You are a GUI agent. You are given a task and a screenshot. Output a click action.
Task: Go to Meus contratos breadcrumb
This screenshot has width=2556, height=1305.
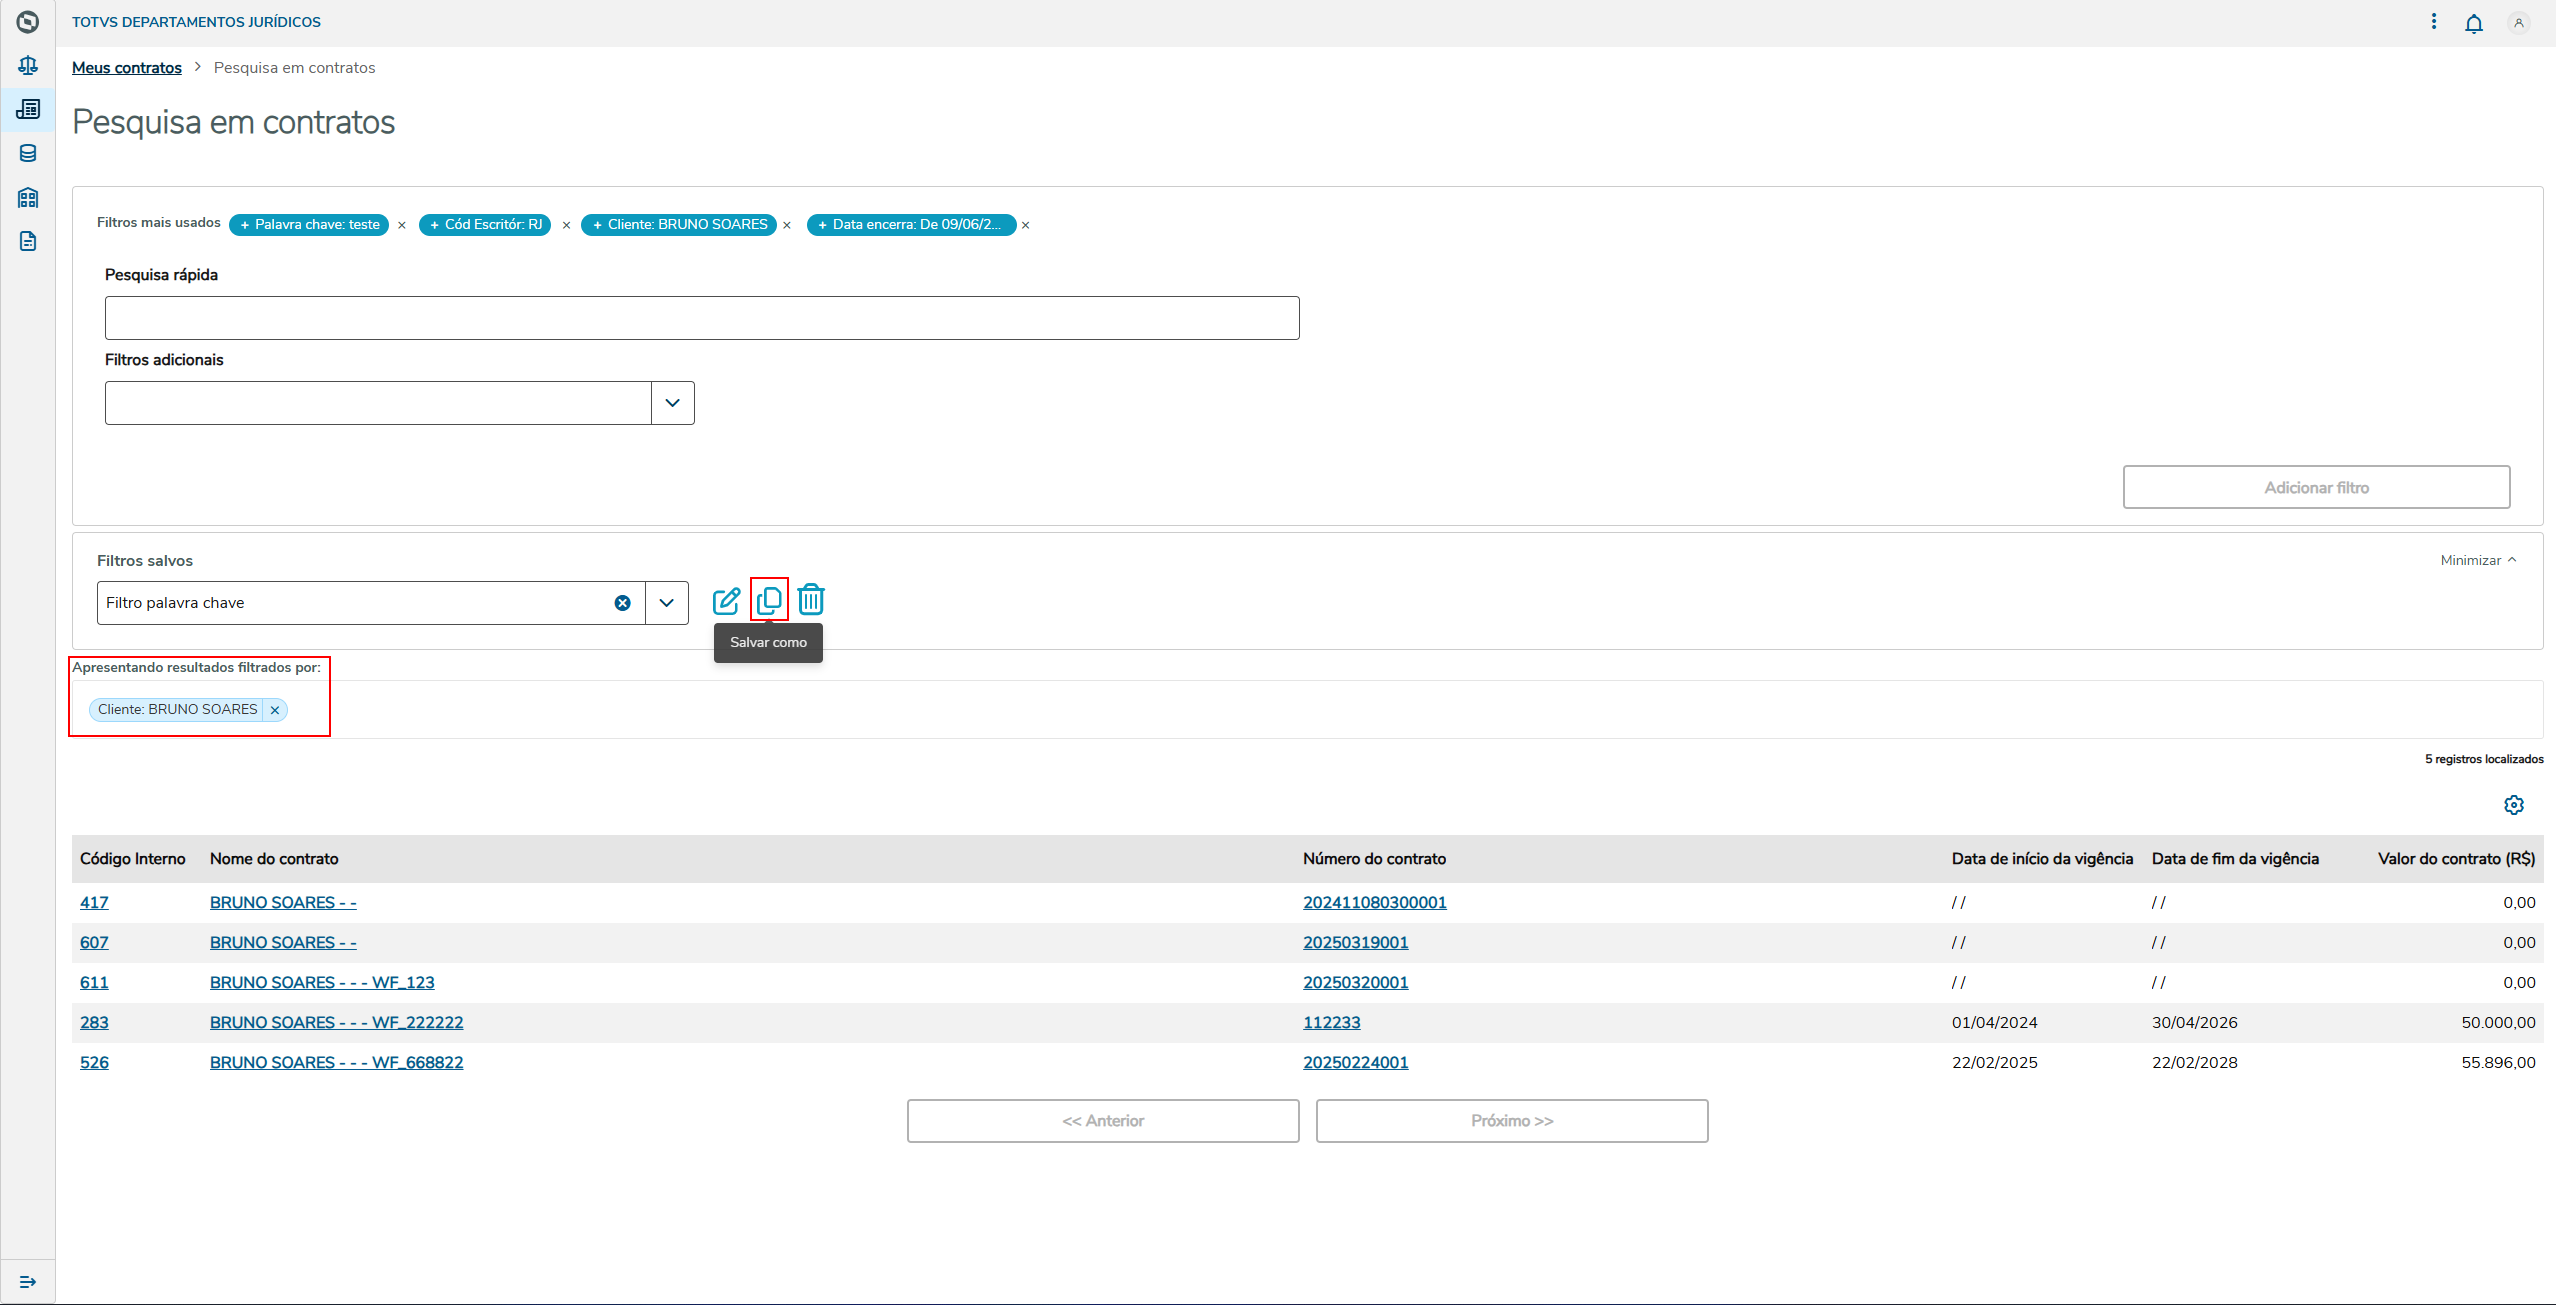[x=127, y=68]
